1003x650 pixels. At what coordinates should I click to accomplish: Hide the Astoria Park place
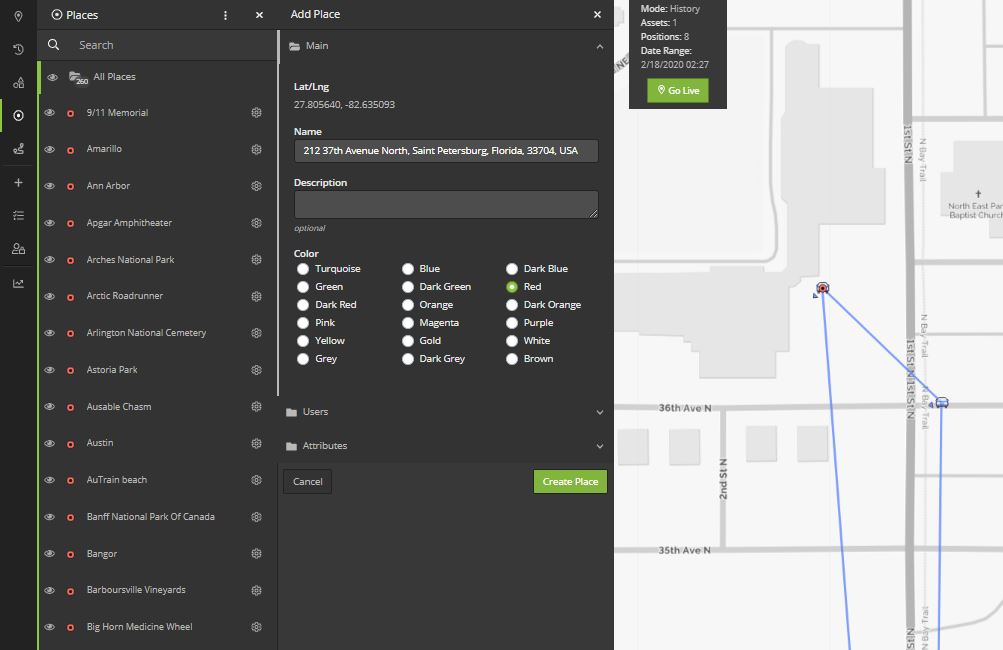click(x=49, y=370)
